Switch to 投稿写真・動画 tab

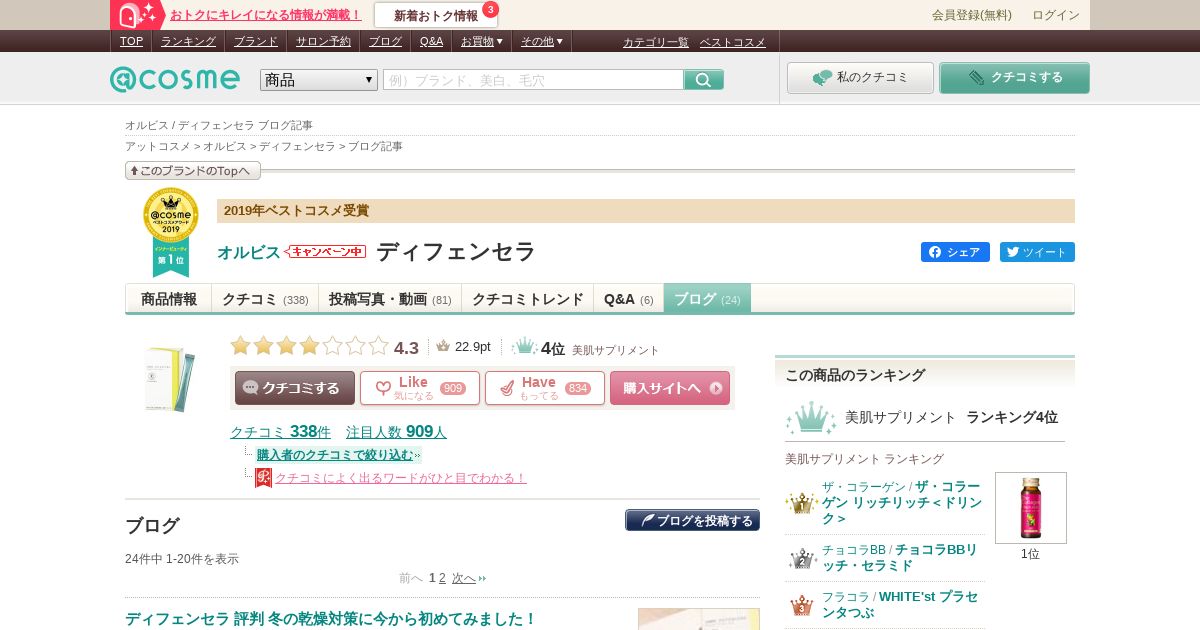coord(390,299)
